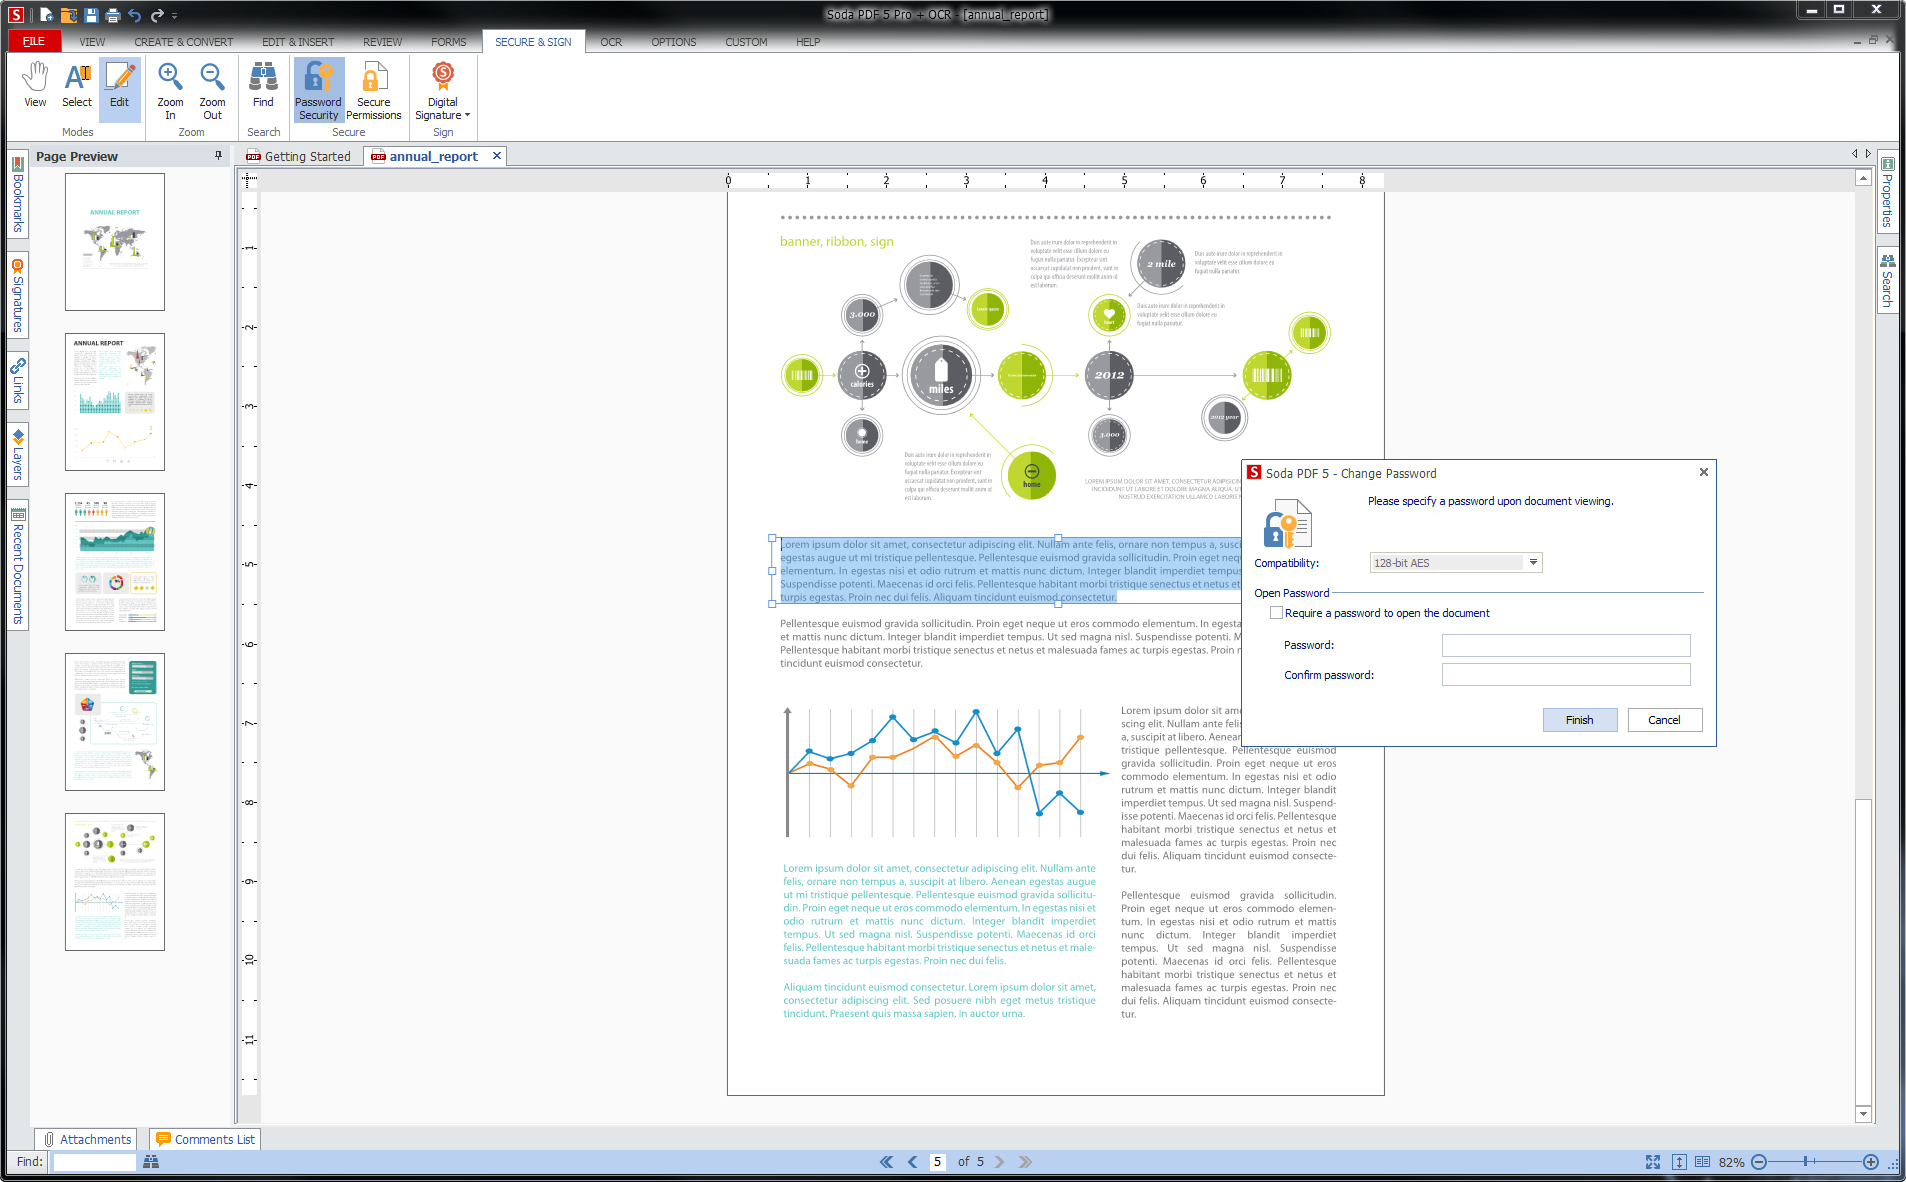The width and height of the screenshot is (1906, 1182).
Task: Click Cancel in Change Password dialog
Action: 1664,720
